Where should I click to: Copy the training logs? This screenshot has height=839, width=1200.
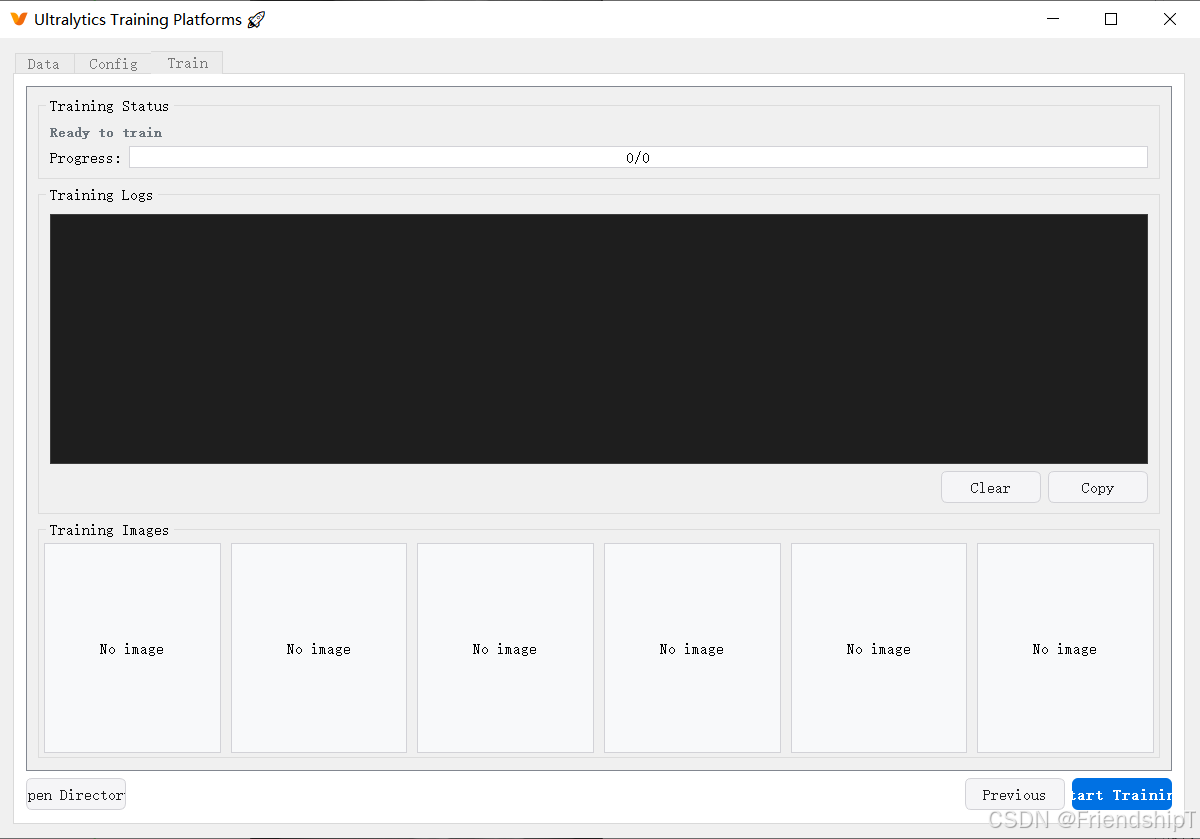(1097, 487)
